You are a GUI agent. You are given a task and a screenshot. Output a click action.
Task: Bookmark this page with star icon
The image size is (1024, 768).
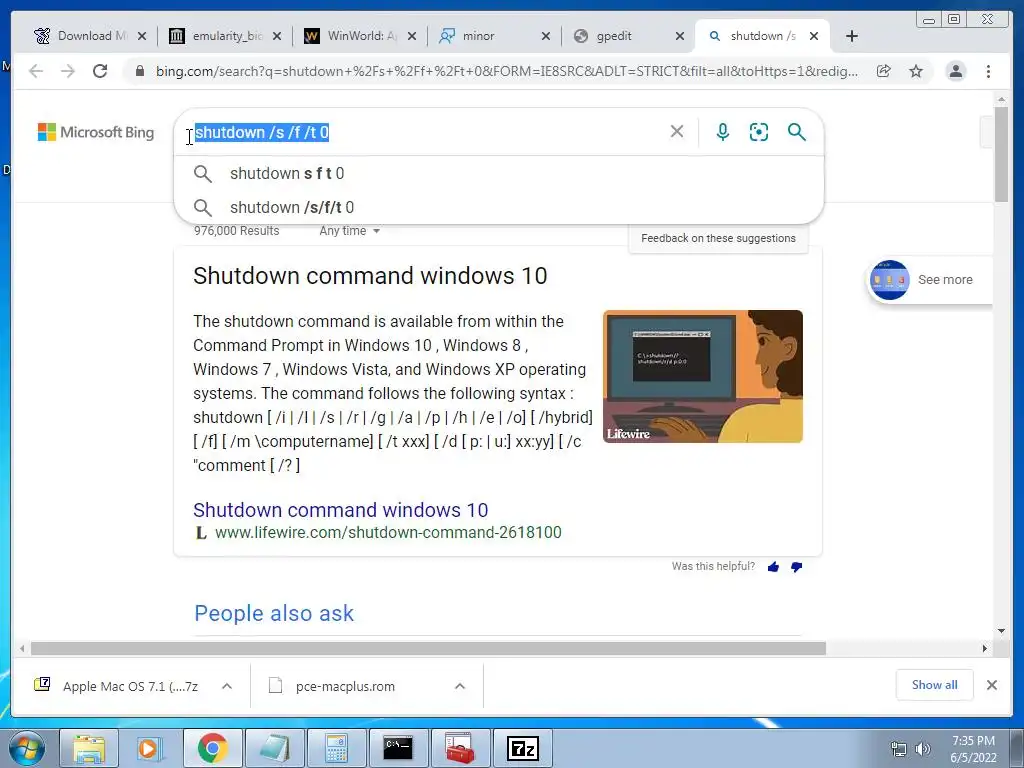916,71
